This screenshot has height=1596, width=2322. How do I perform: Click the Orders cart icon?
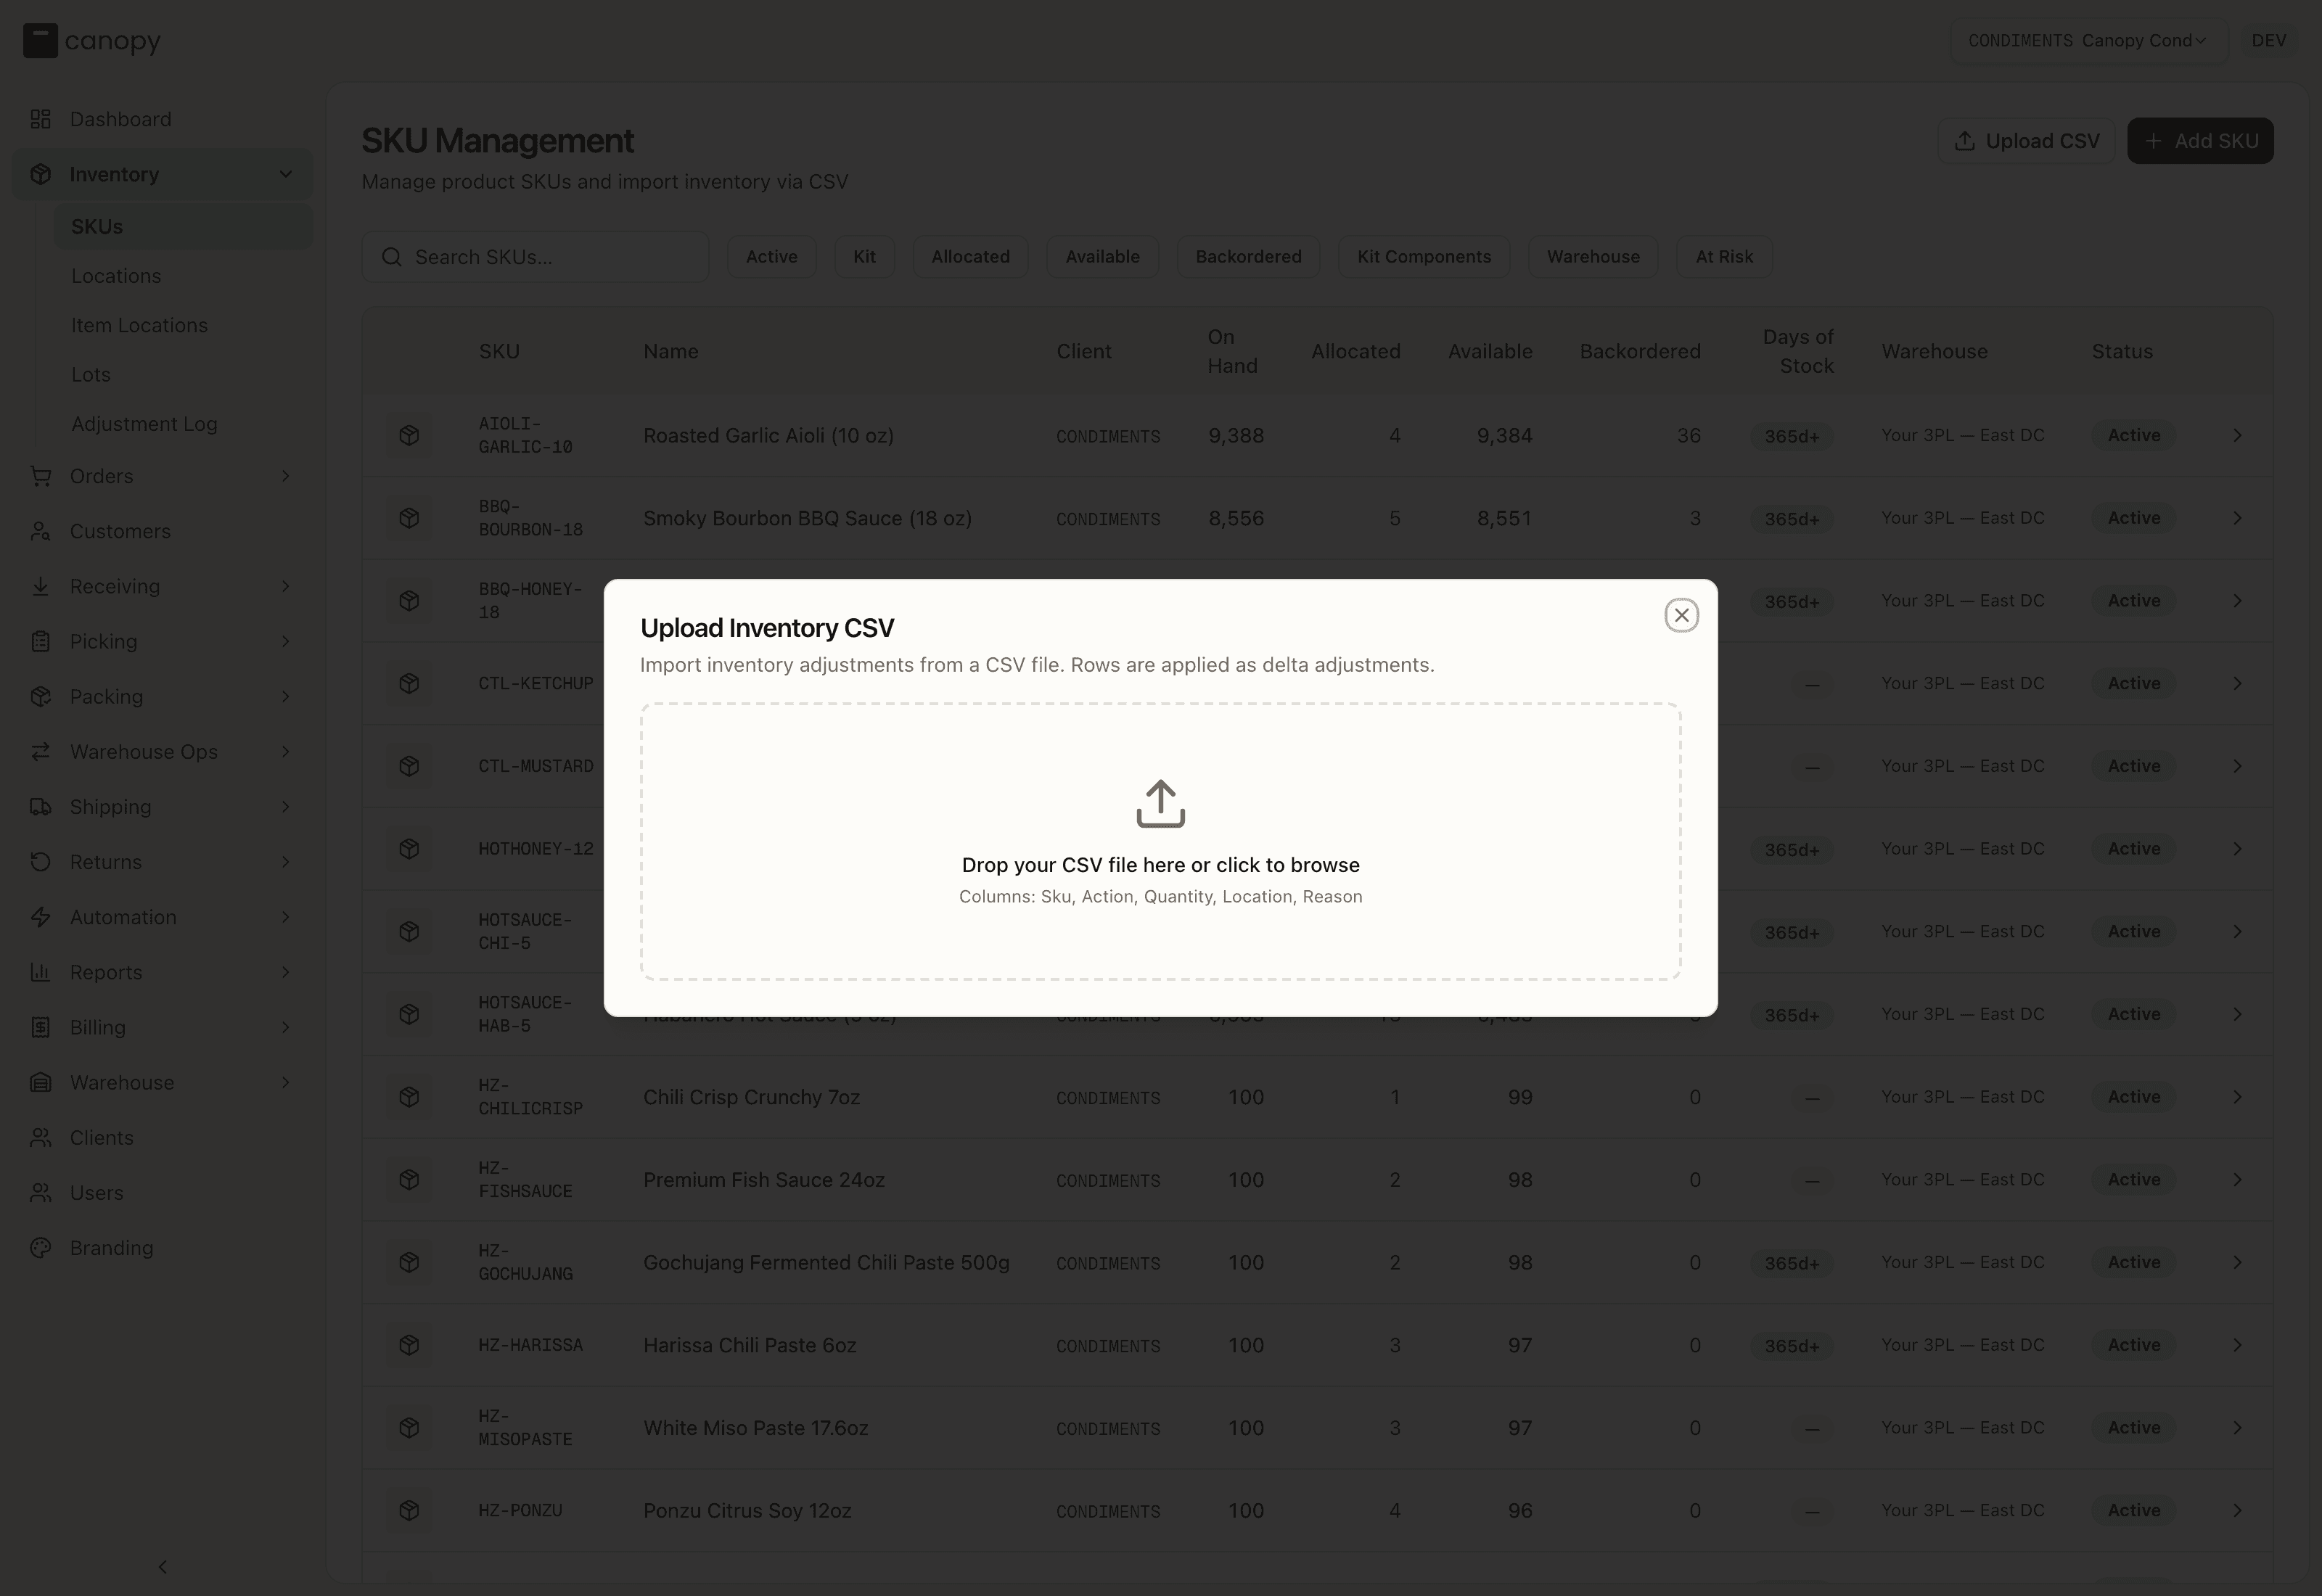[x=40, y=476]
